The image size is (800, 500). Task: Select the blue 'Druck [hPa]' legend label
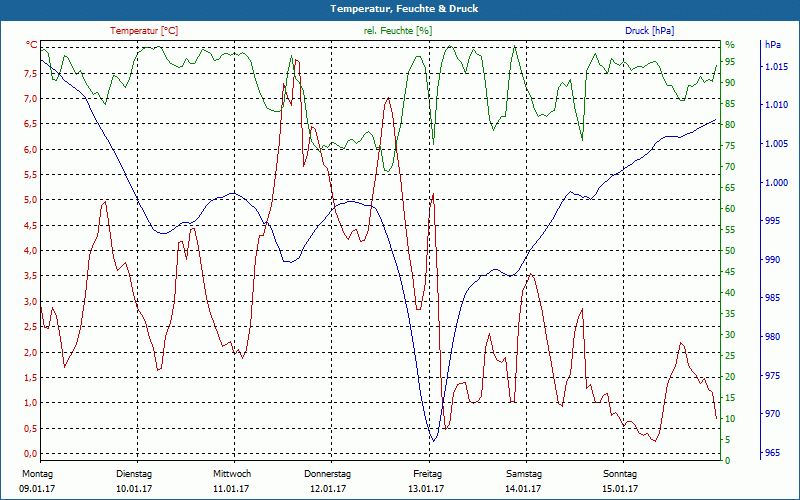(x=649, y=31)
